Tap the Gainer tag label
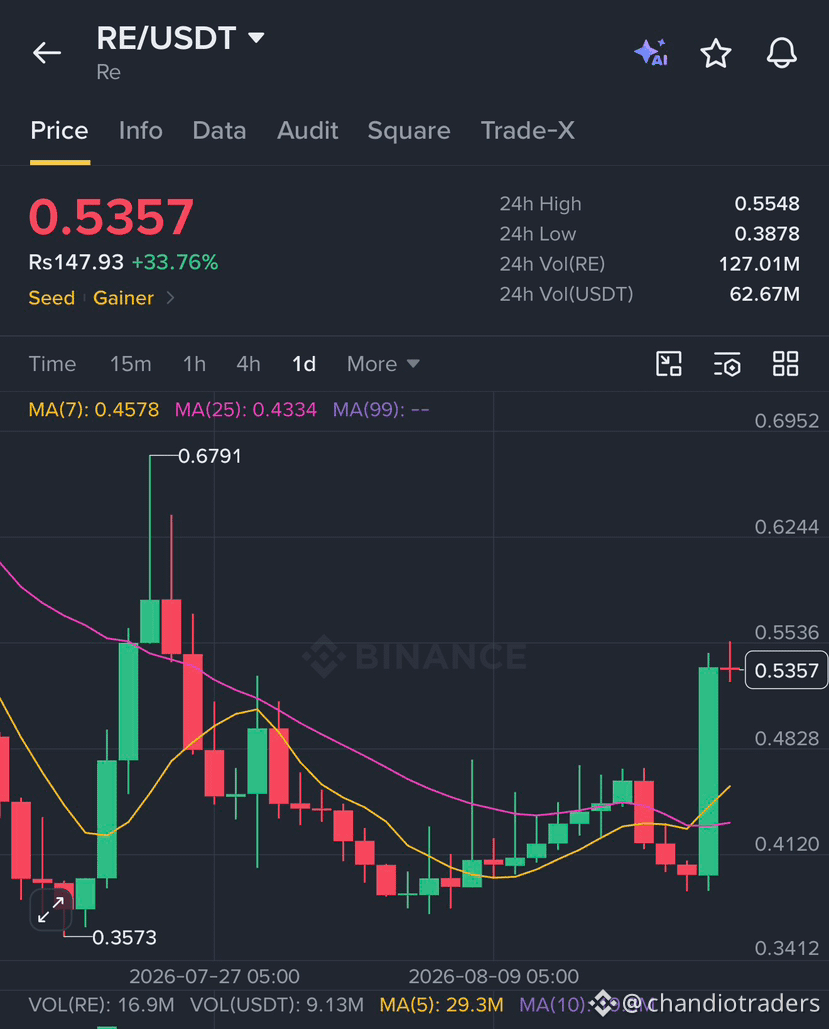This screenshot has width=829, height=1029. pos(123,298)
